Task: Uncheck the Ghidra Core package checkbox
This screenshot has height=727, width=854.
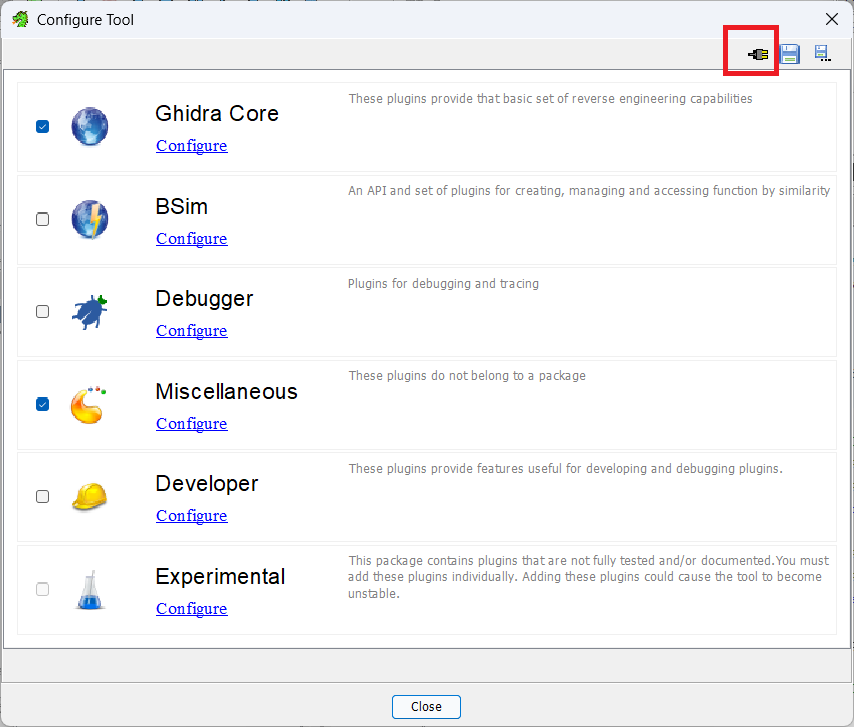Action: click(42, 126)
